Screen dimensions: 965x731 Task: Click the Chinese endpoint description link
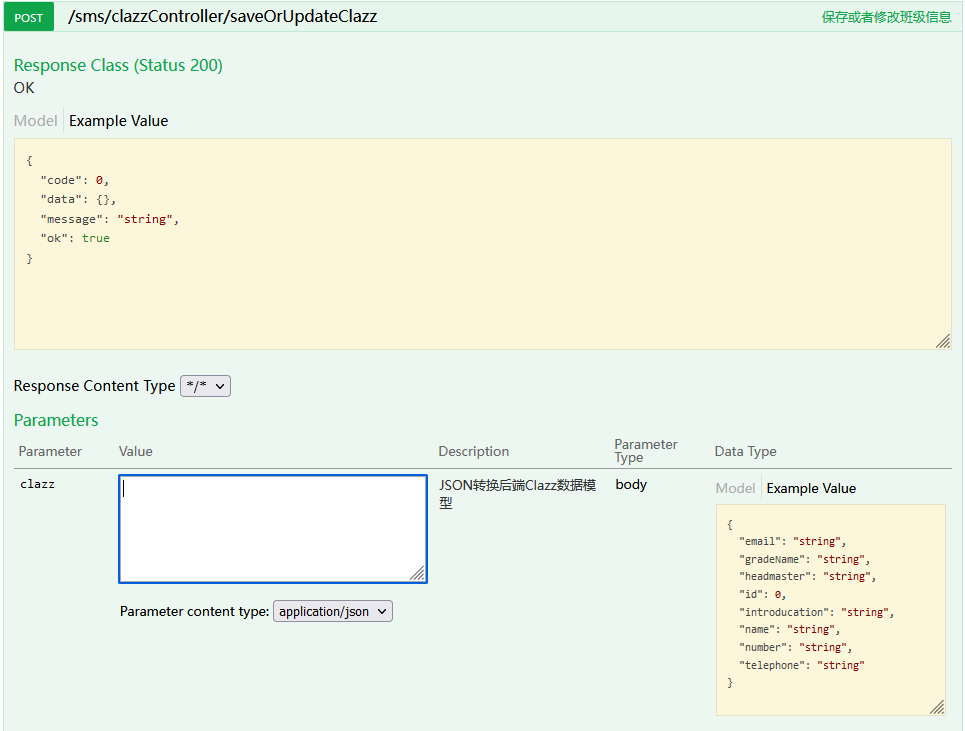point(886,17)
